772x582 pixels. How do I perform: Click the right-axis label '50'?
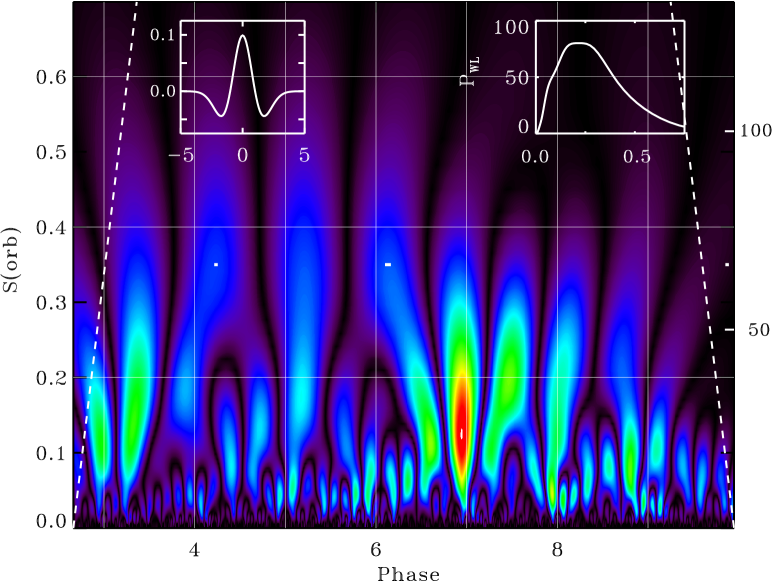click(x=759, y=329)
